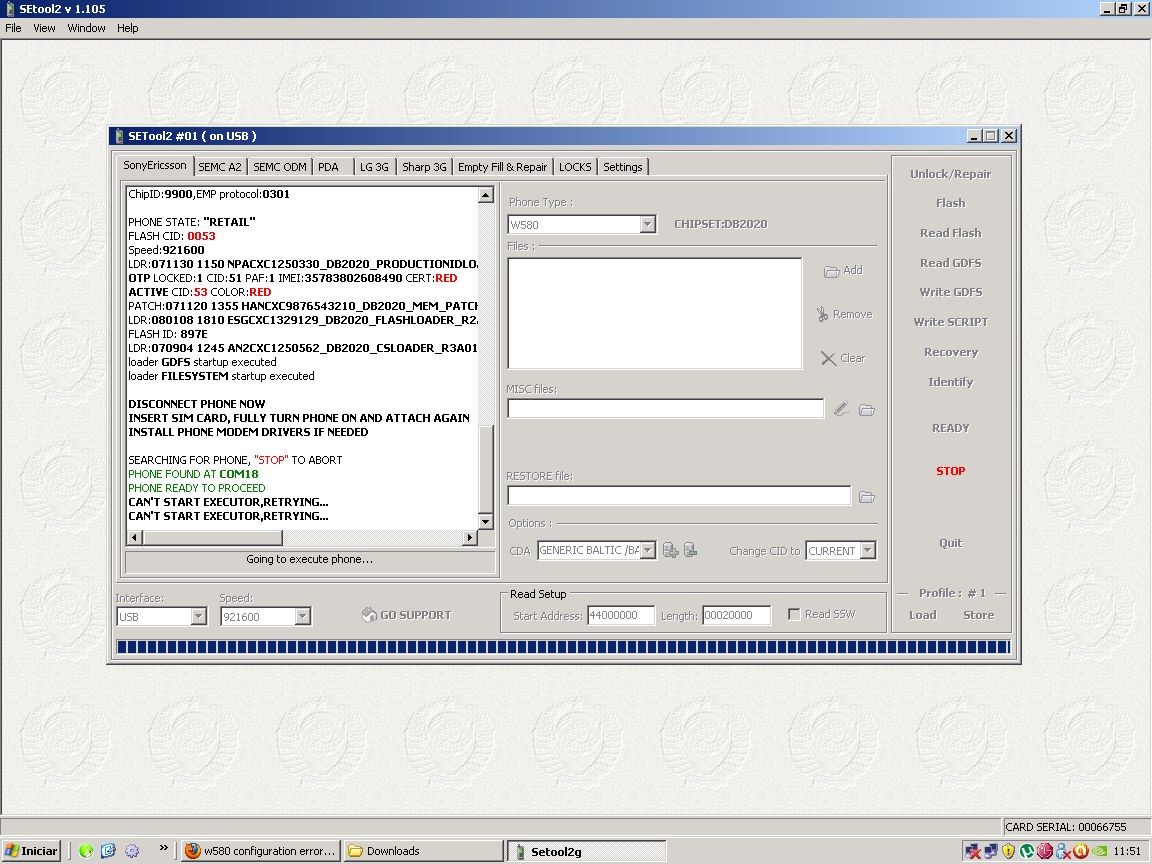Switch to the Settings tab
This screenshot has width=1152, height=864.
tap(623, 167)
